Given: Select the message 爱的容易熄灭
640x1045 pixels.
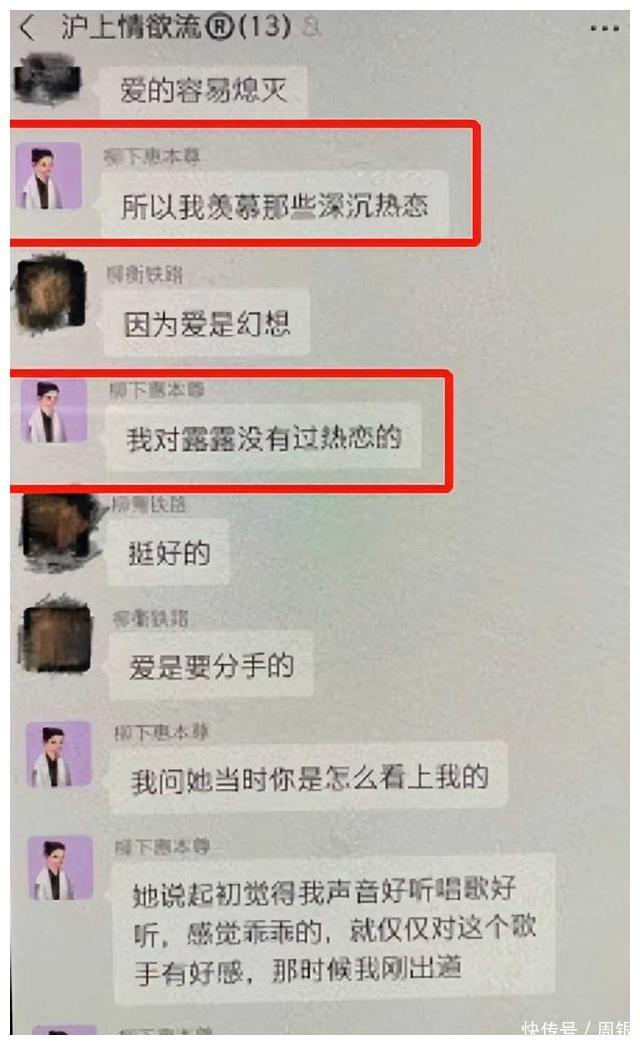Looking at the screenshot, I should pos(204,90).
